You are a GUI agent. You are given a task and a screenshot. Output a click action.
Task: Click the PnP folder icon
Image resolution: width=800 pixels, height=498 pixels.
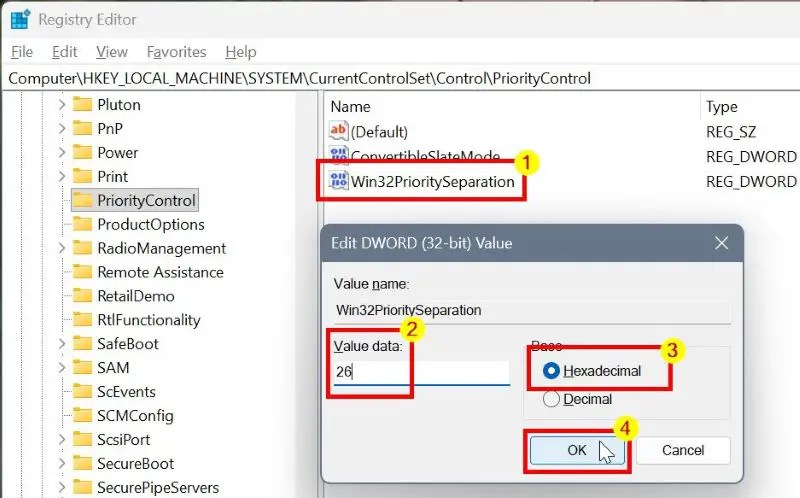click(x=82, y=128)
